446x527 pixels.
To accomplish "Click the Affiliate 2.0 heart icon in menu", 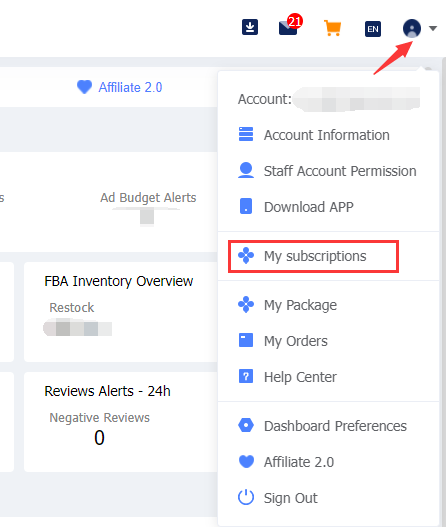I will coord(246,461).
